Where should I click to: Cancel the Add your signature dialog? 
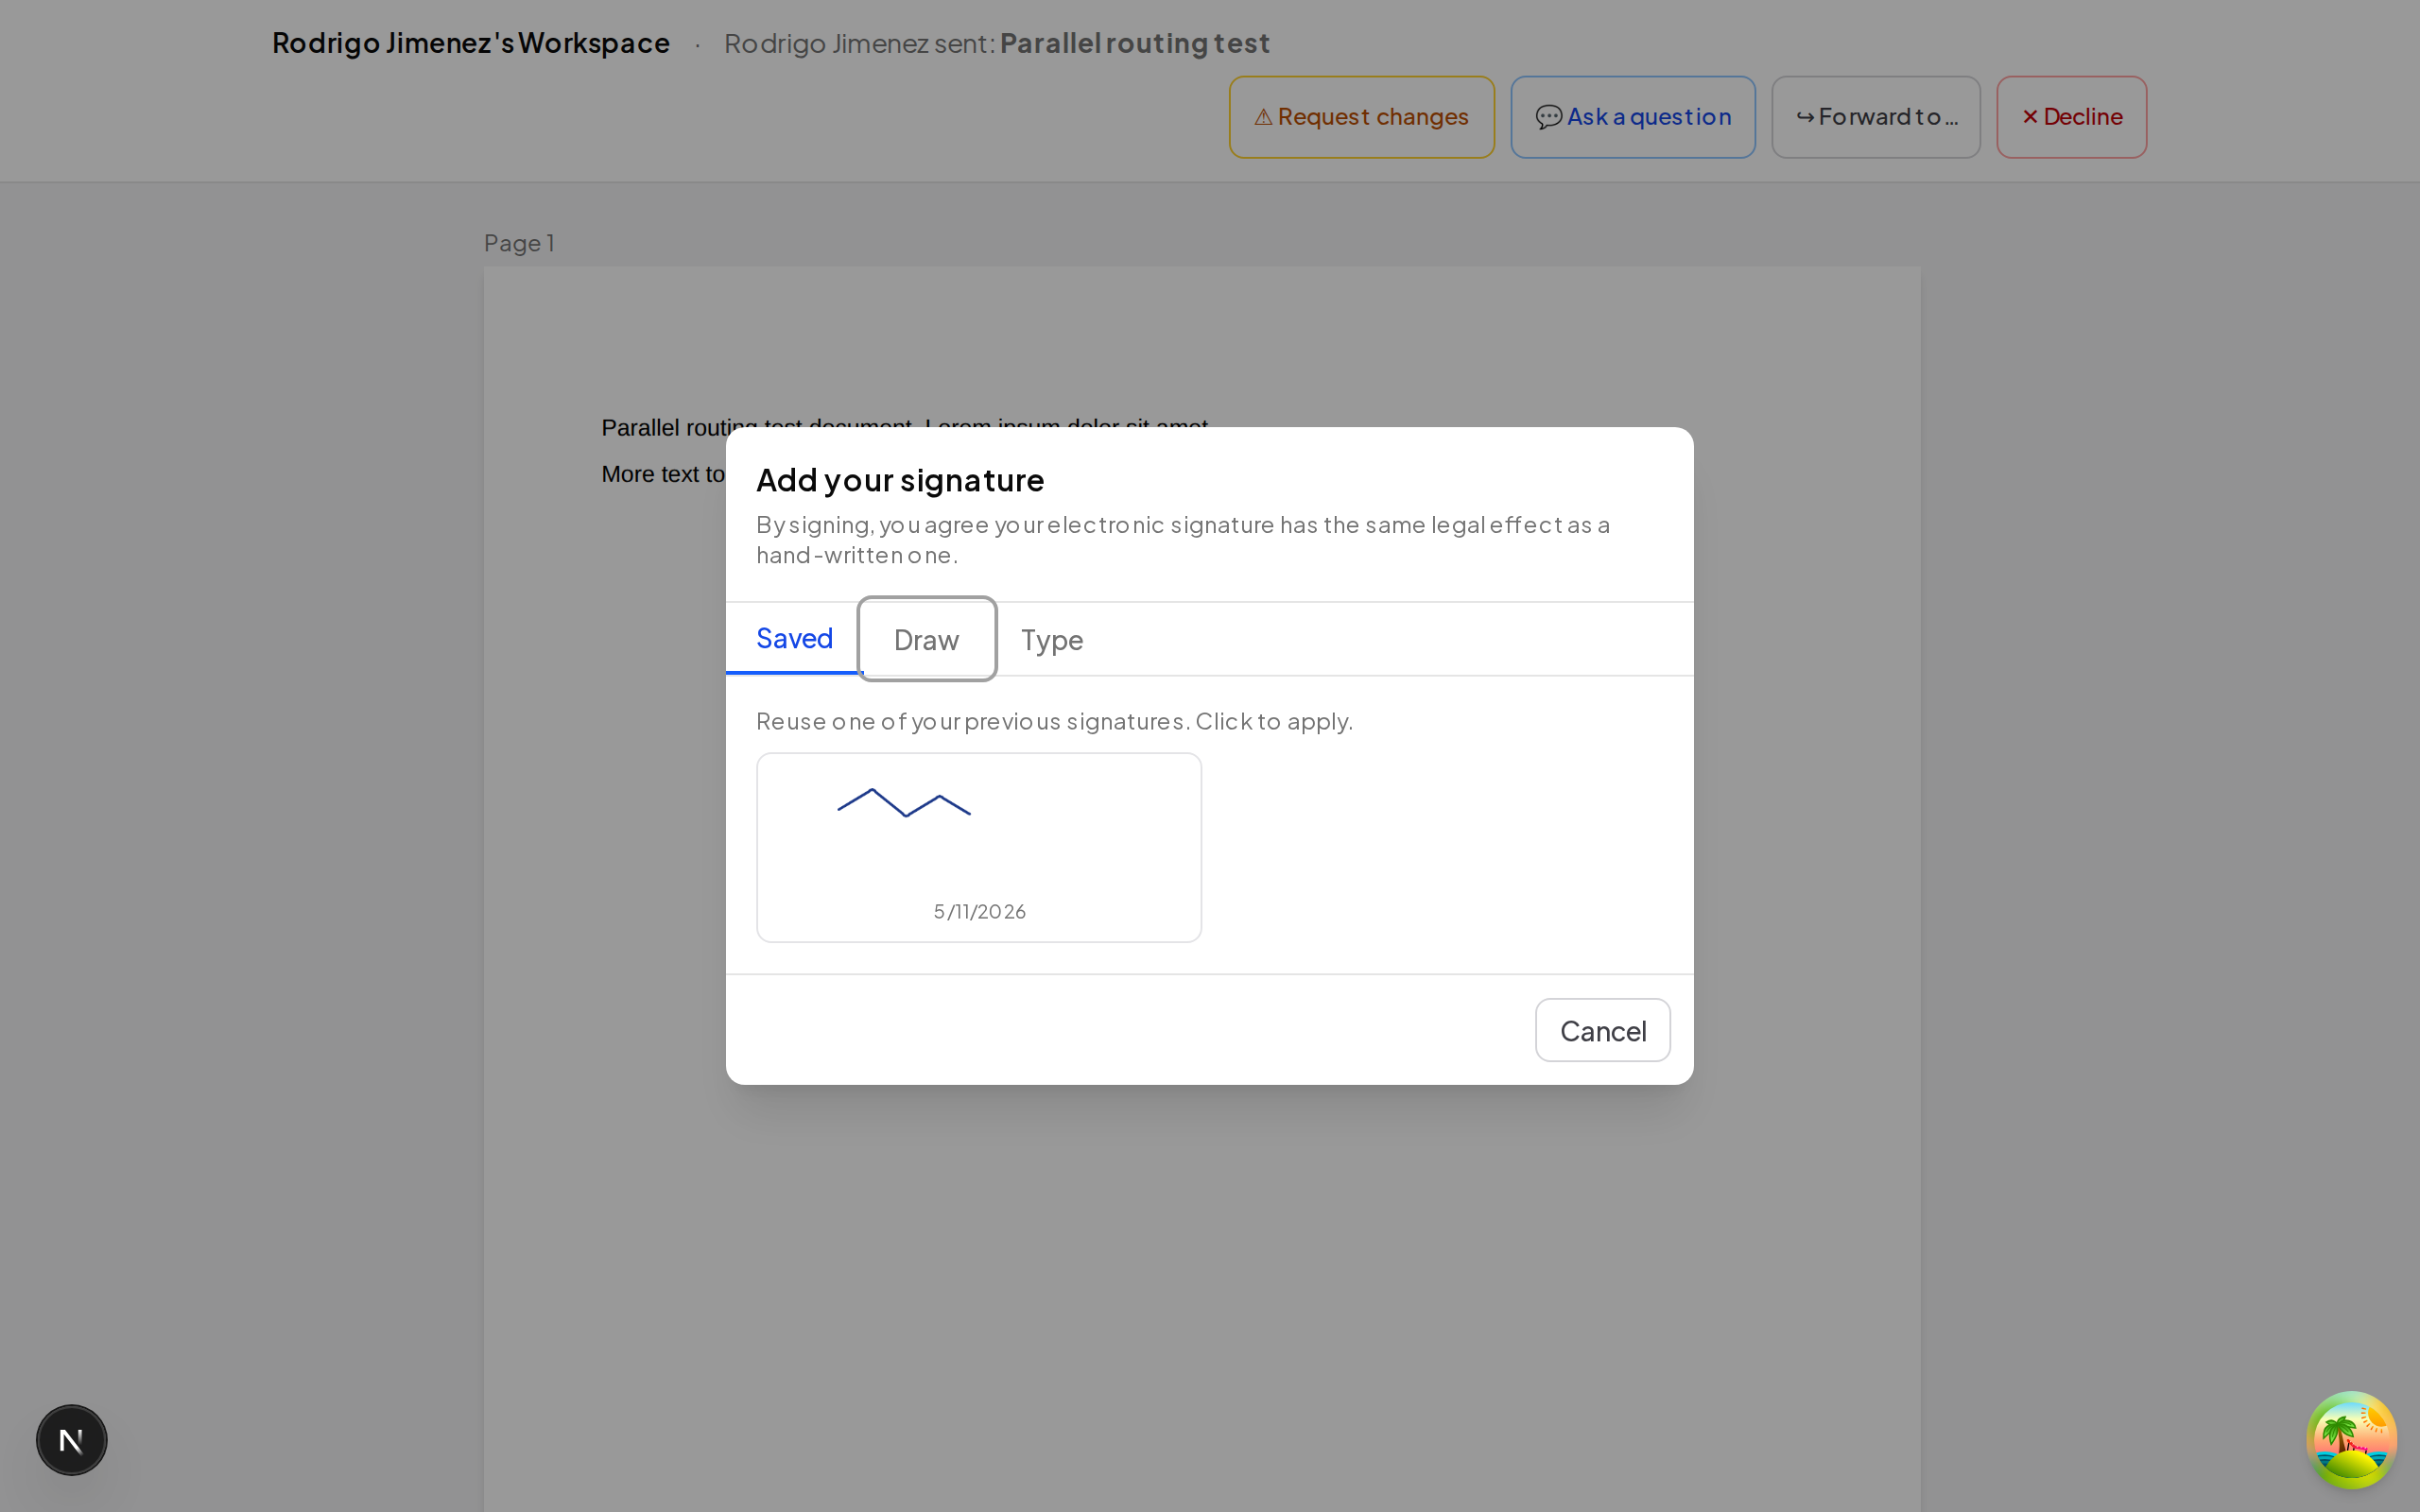[x=1603, y=1030]
